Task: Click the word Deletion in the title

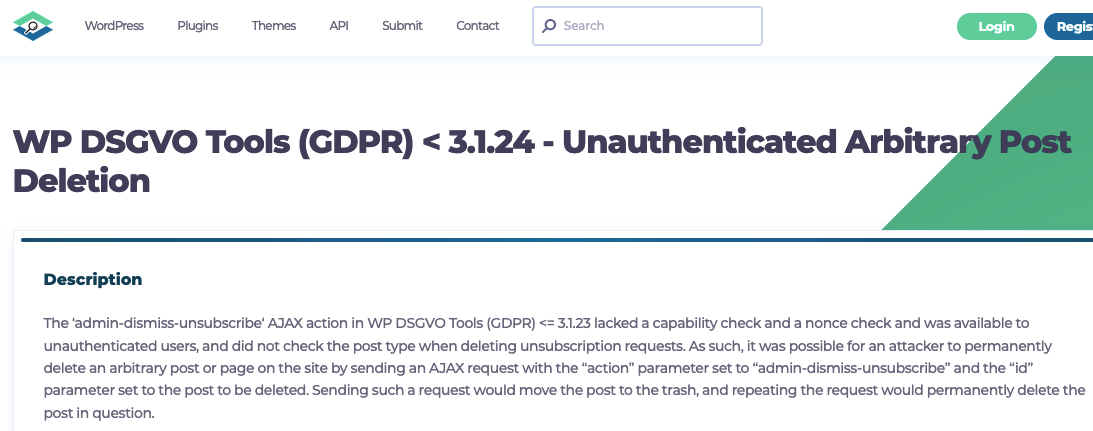Action: [x=82, y=181]
